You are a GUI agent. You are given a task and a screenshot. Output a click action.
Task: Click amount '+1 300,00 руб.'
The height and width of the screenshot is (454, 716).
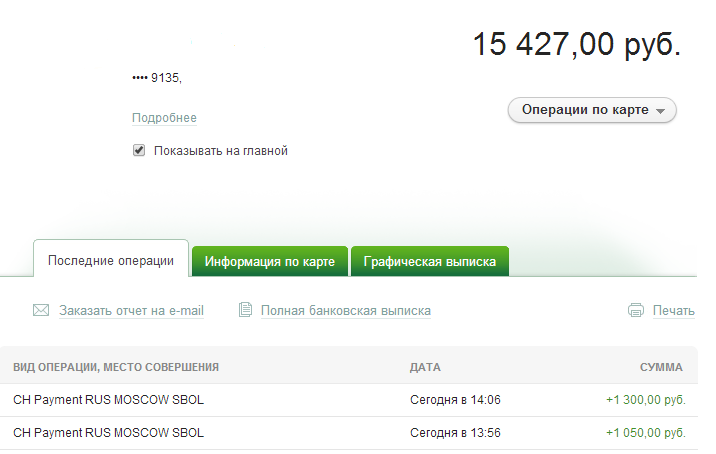click(x=646, y=400)
